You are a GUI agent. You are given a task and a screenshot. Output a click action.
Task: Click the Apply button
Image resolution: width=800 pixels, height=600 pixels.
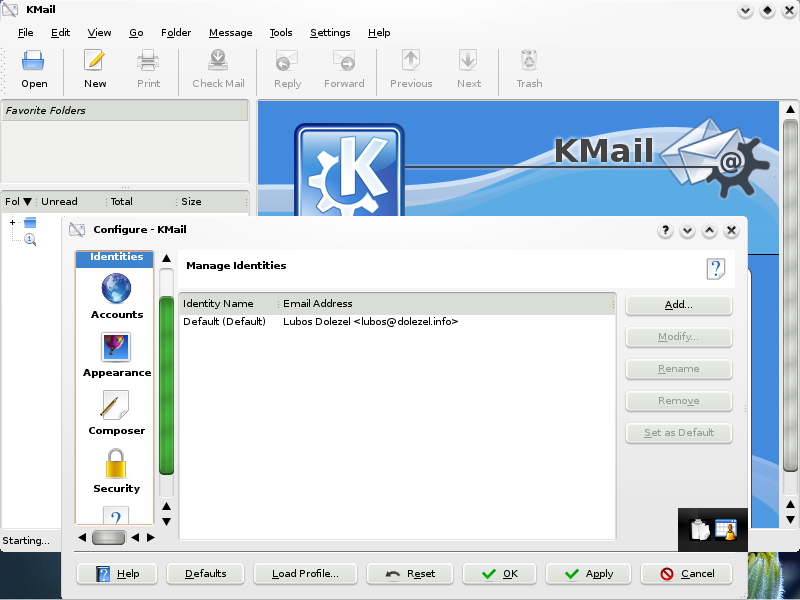(x=588, y=574)
